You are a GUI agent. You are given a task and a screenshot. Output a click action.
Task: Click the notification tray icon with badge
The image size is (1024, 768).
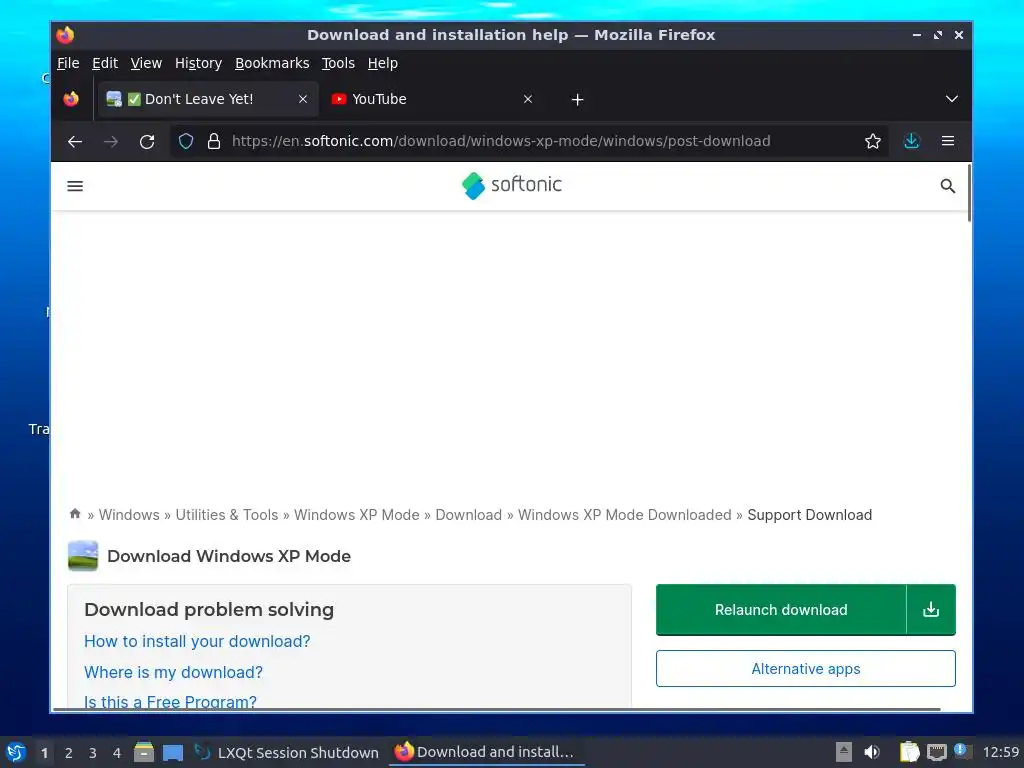pyautogui.click(x=963, y=751)
